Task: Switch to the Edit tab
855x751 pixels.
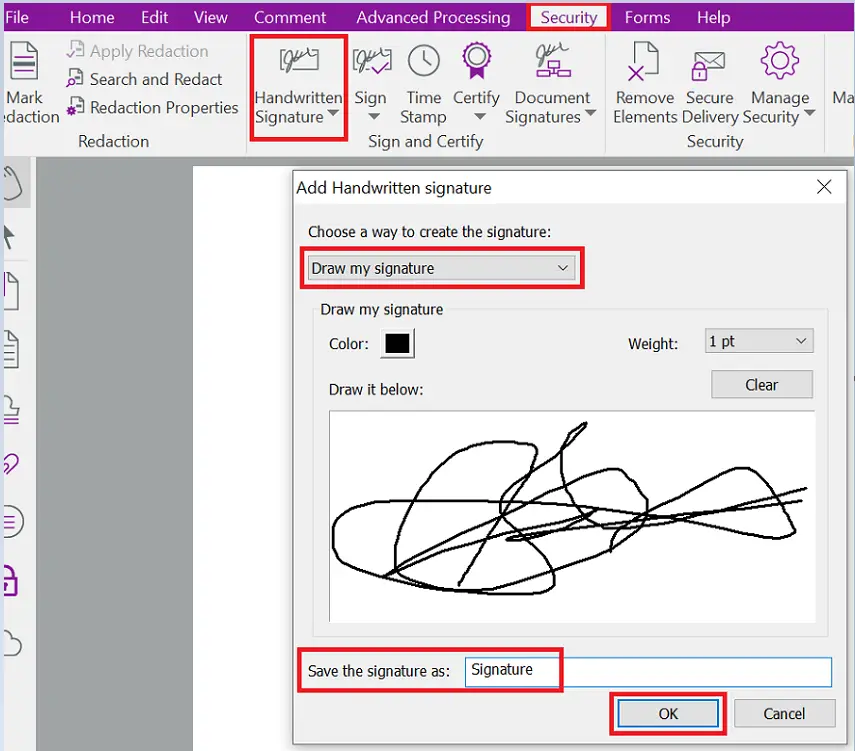Action: click(x=154, y=17)
